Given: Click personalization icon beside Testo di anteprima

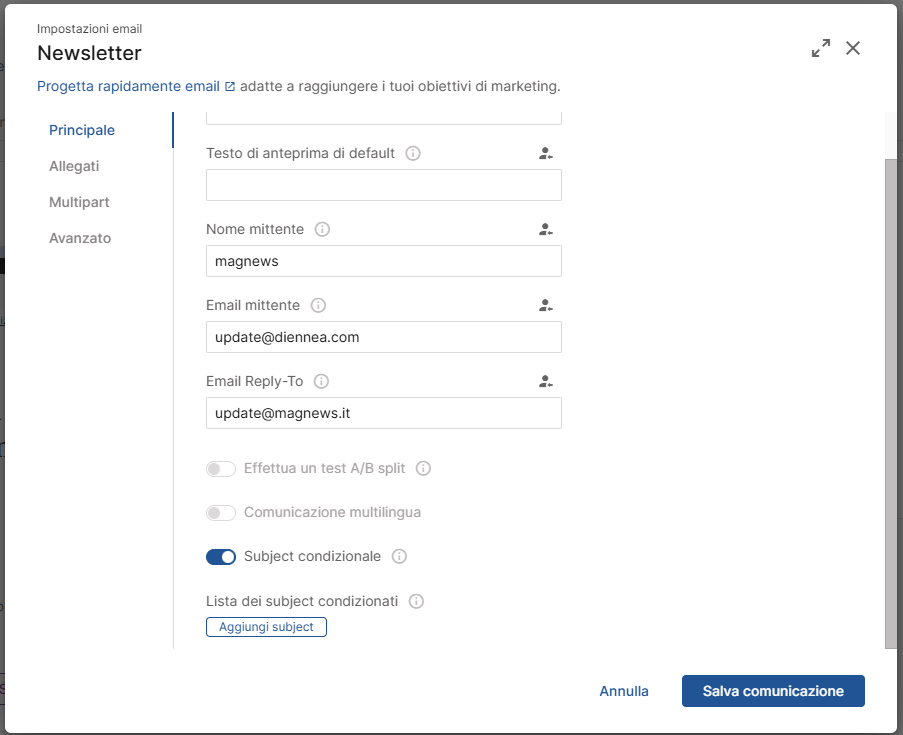Looking at the screenshot, I should pos(545,153).
